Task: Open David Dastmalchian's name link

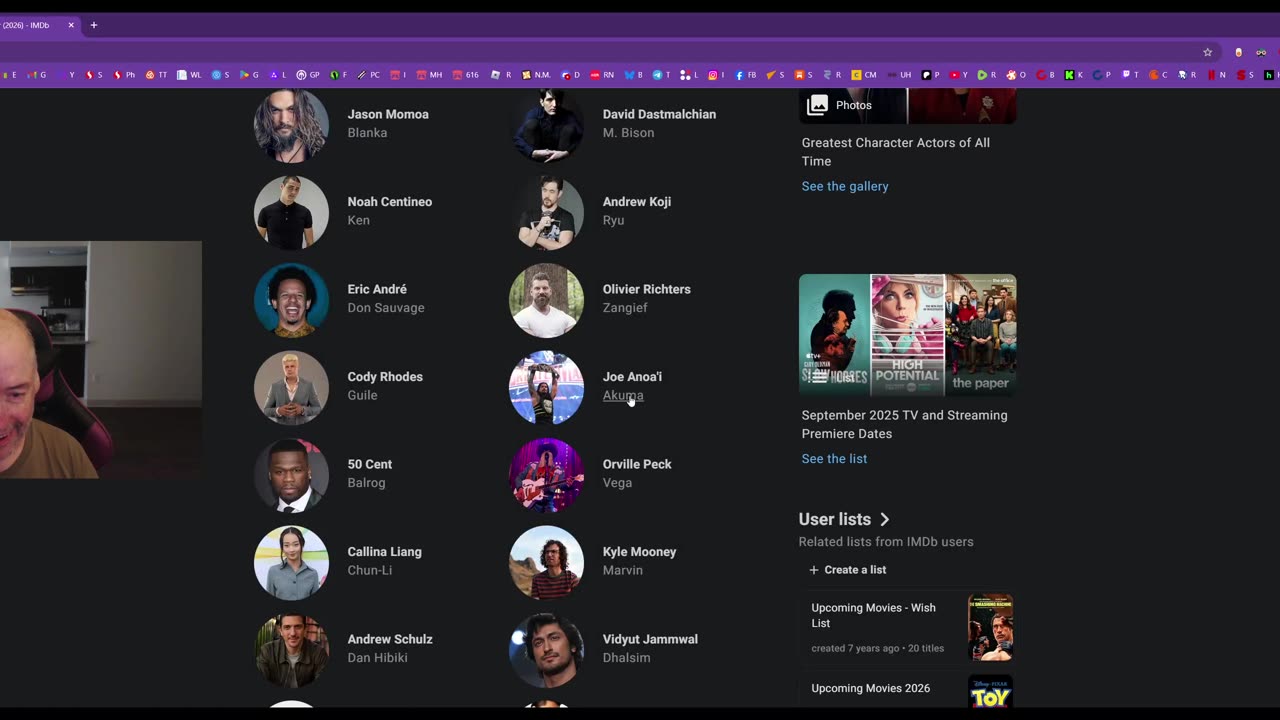Action: 659,114
